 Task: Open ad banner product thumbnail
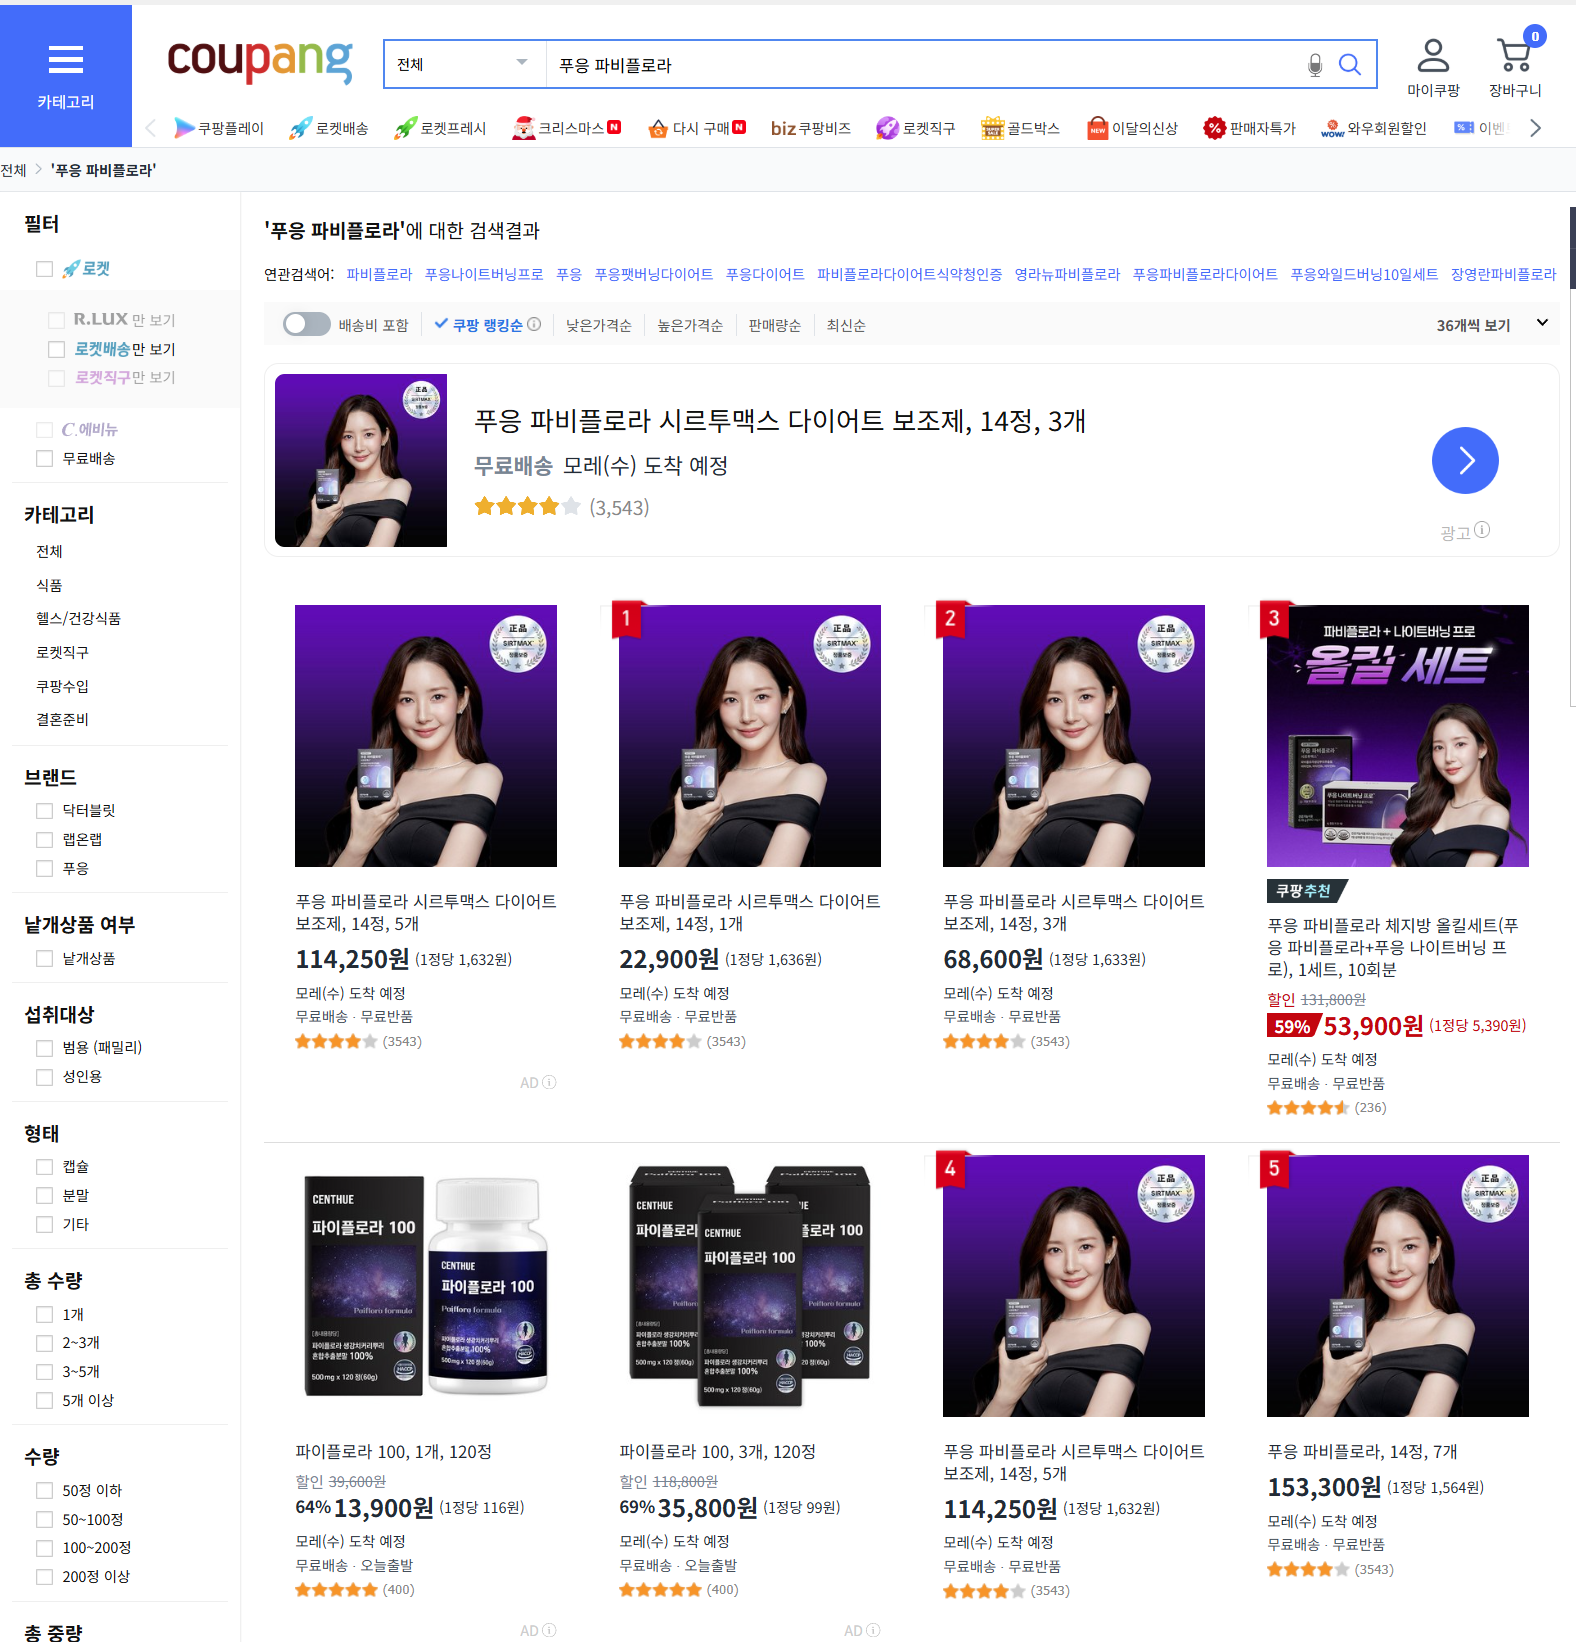(x=361, y=460)
